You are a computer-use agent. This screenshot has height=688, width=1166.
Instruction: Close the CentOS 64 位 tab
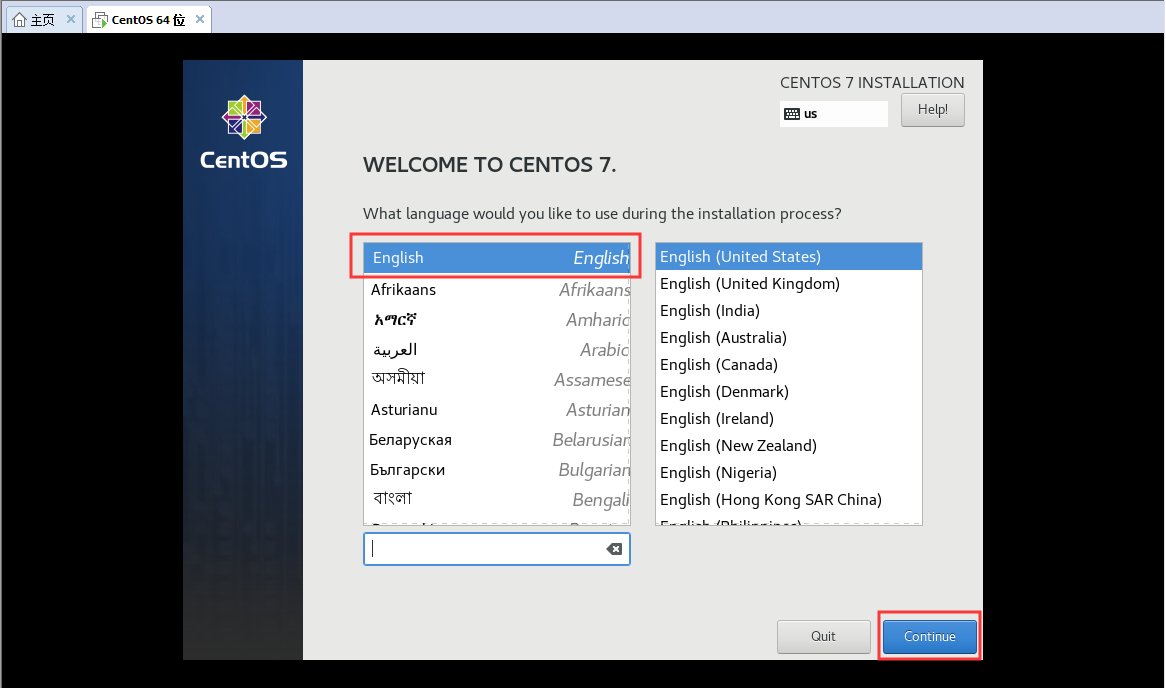[x=200, y=19]
